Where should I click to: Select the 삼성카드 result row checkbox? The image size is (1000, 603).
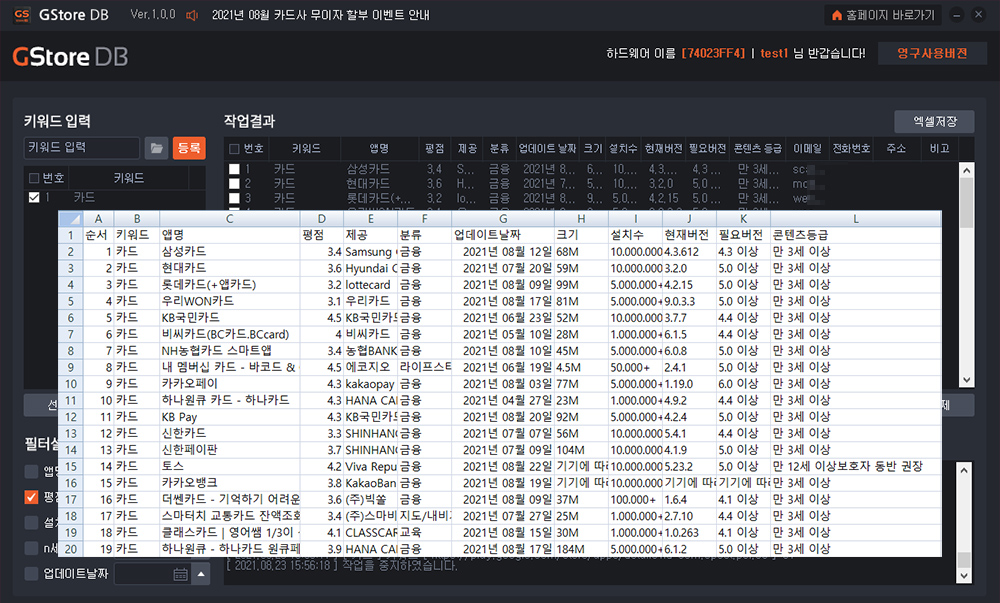pyautogui.click(x=234, y=170)
